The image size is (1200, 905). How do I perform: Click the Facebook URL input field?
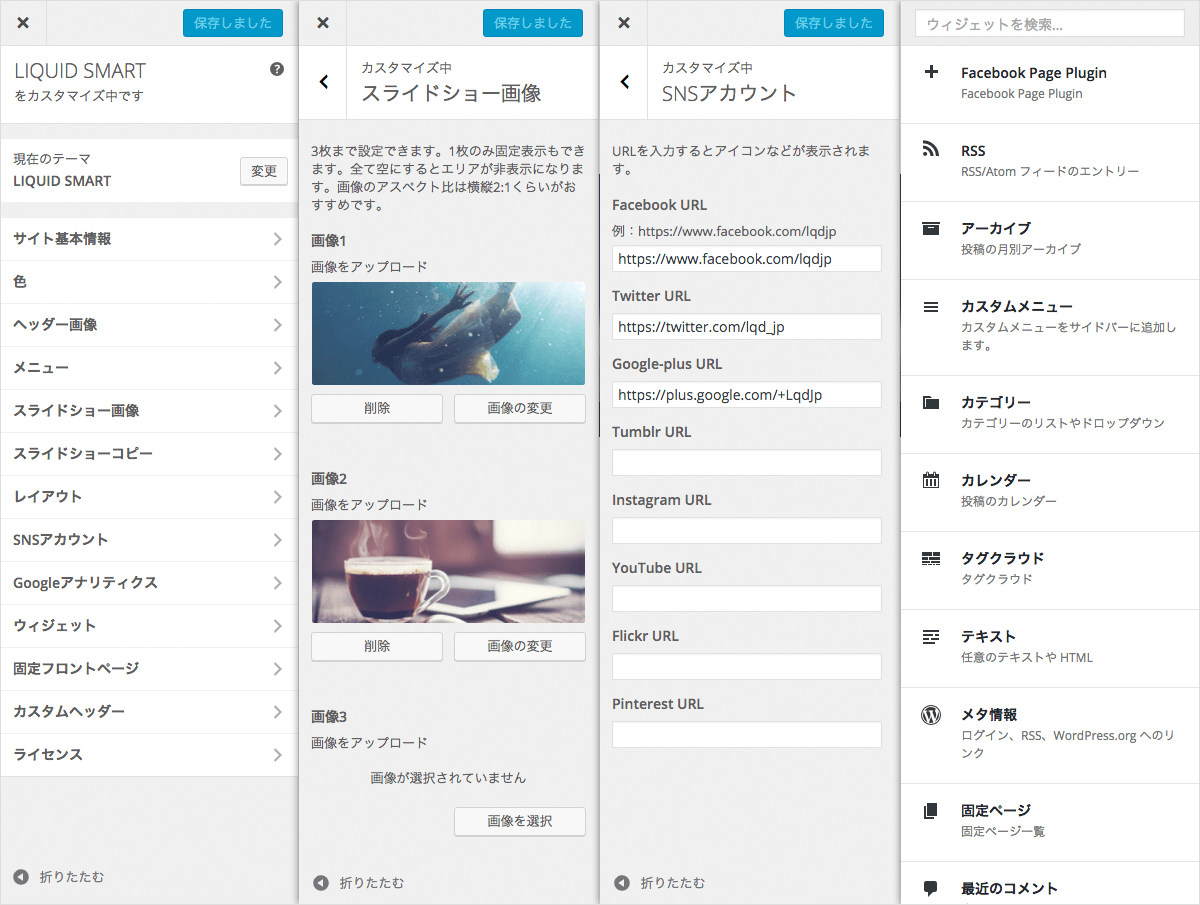coord(747,259)
